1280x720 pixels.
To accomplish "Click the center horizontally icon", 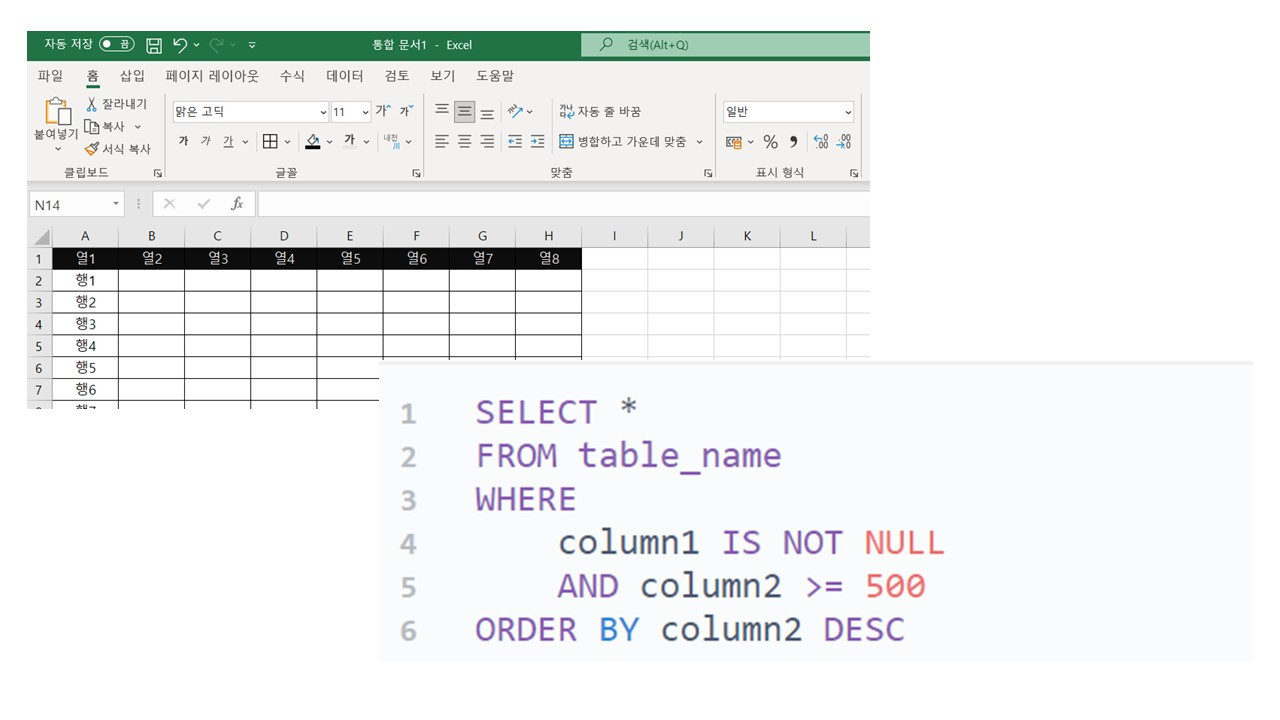I will (464, 141).
